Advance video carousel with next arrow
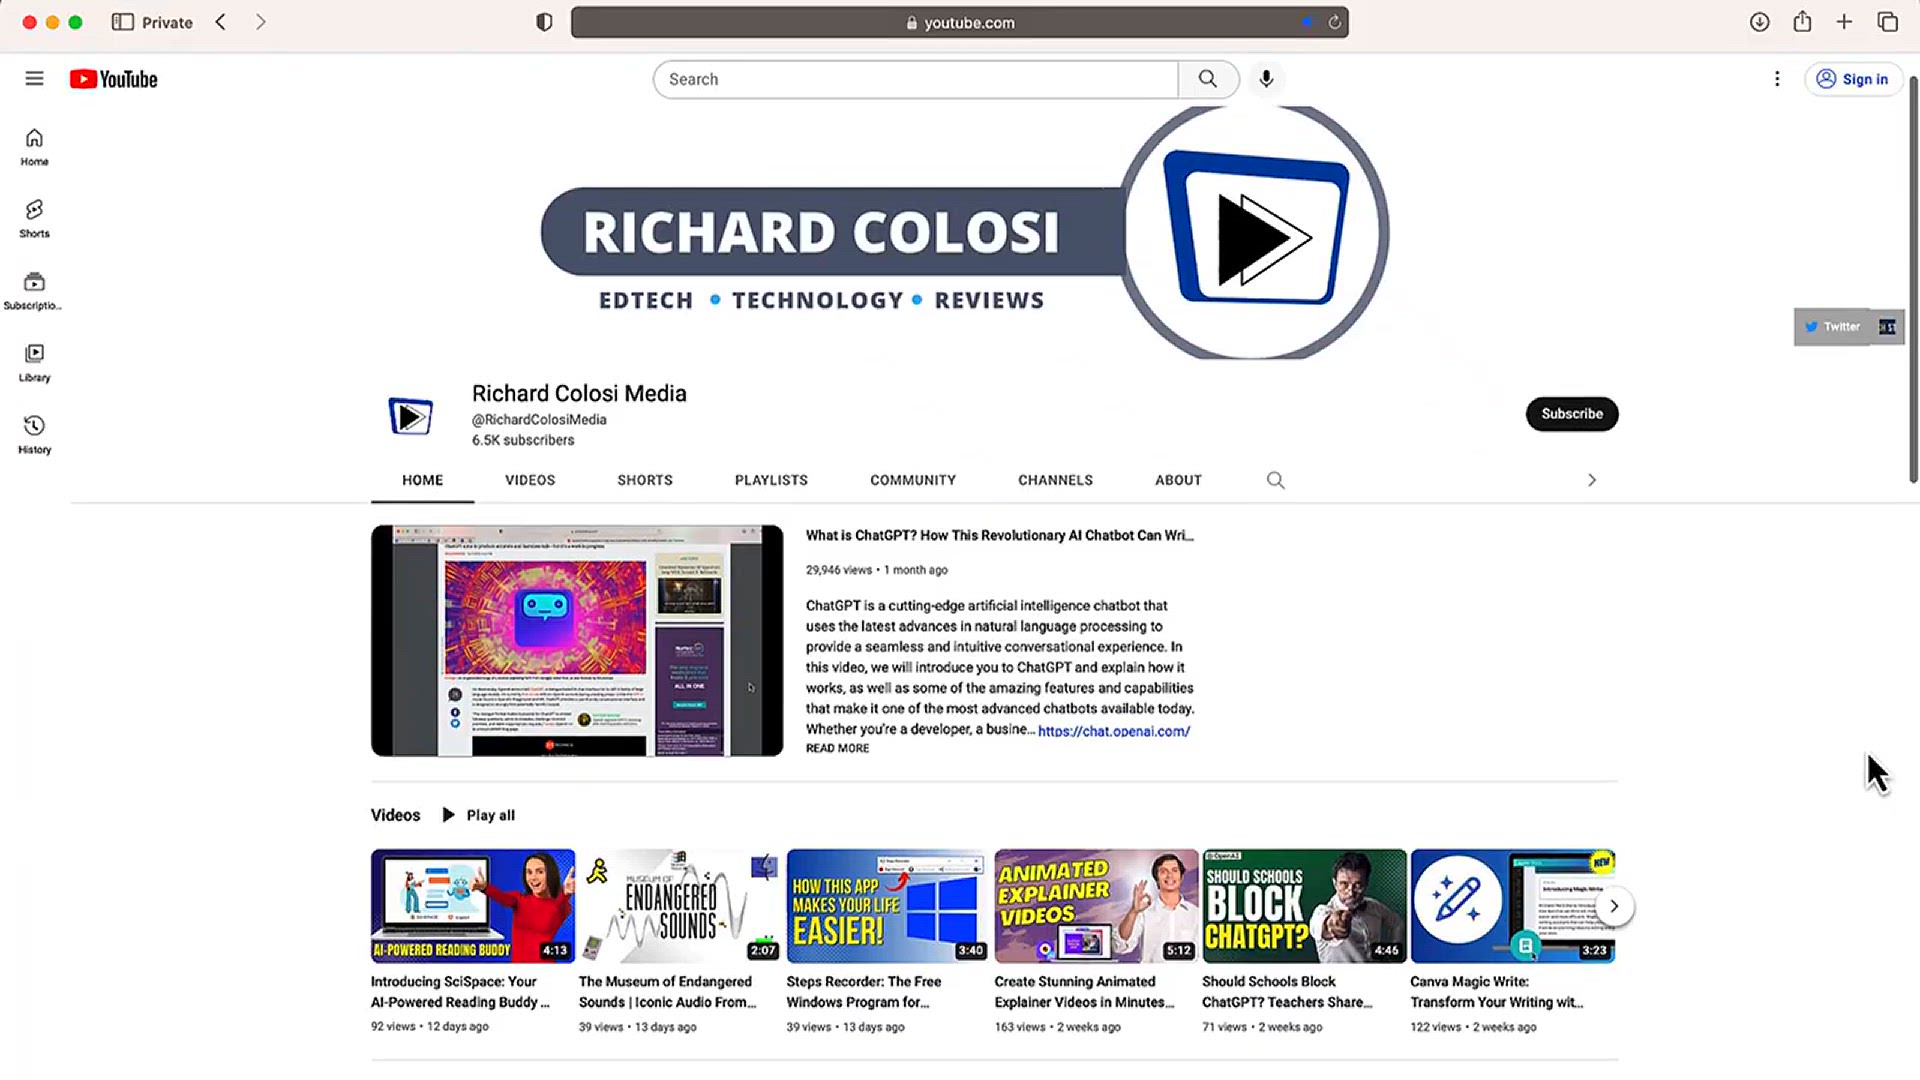The width and height of the screenshot is (1920, 1080). [x=1613, y=906]
